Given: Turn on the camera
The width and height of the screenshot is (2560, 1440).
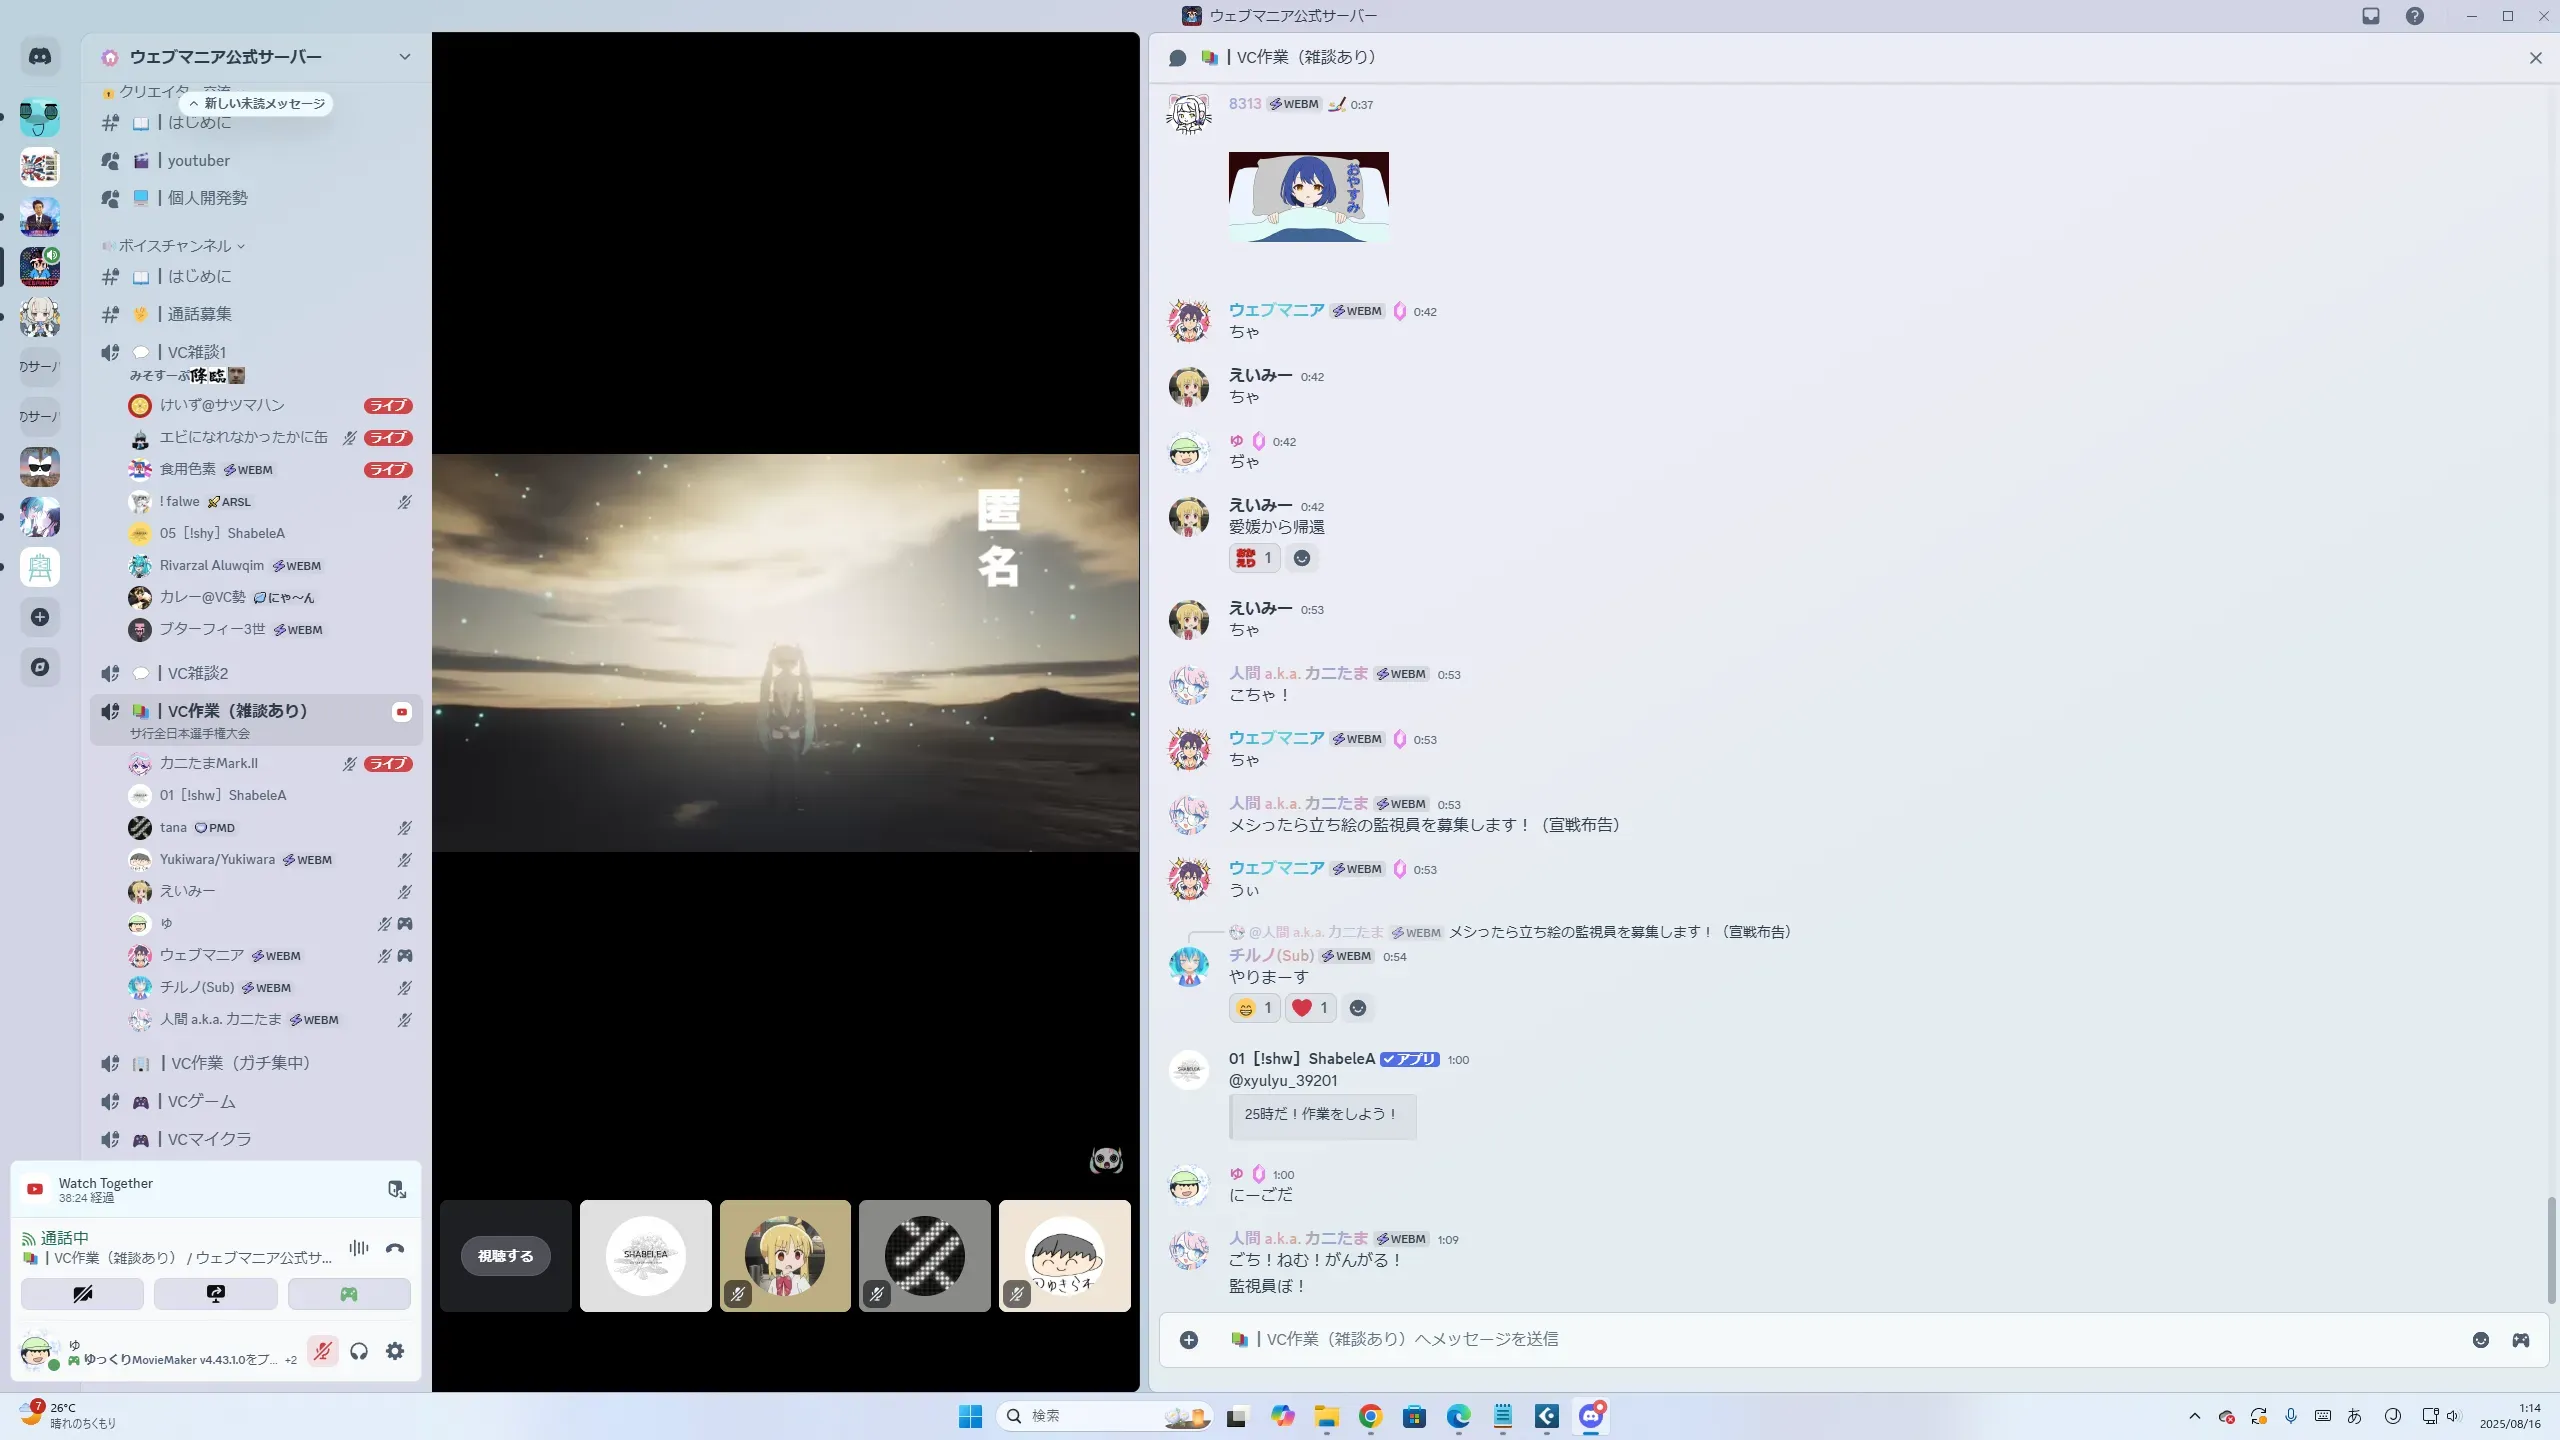Looking at the screenshot, I should pos(82,1294).
